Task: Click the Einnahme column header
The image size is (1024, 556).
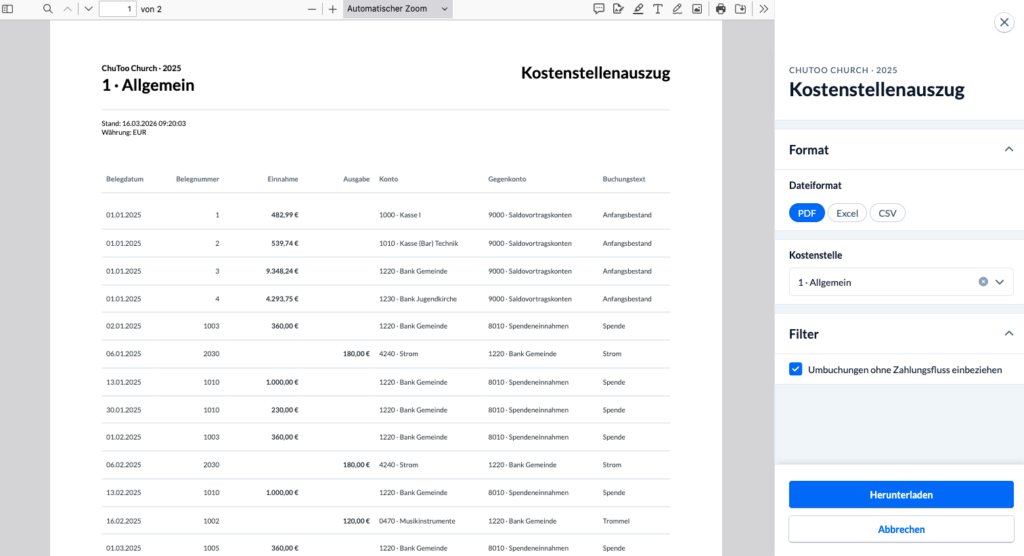Action: click(x=283, y=179)
